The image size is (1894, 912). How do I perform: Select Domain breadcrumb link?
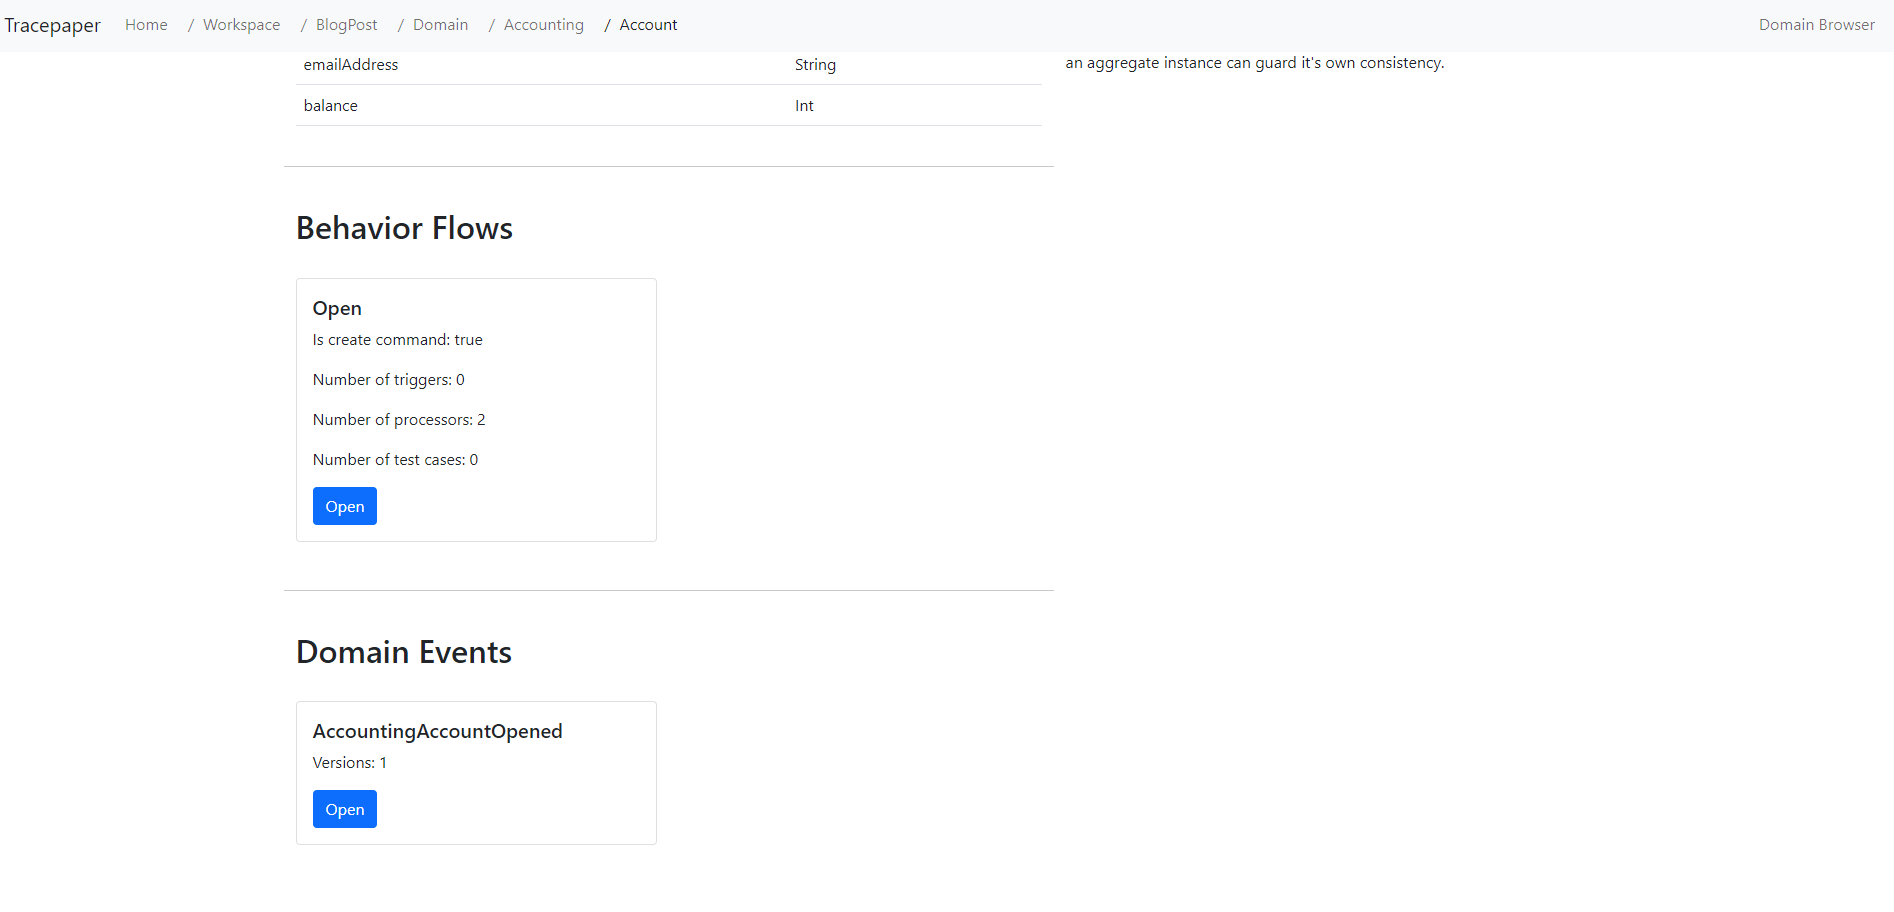(x=441, y=25)
